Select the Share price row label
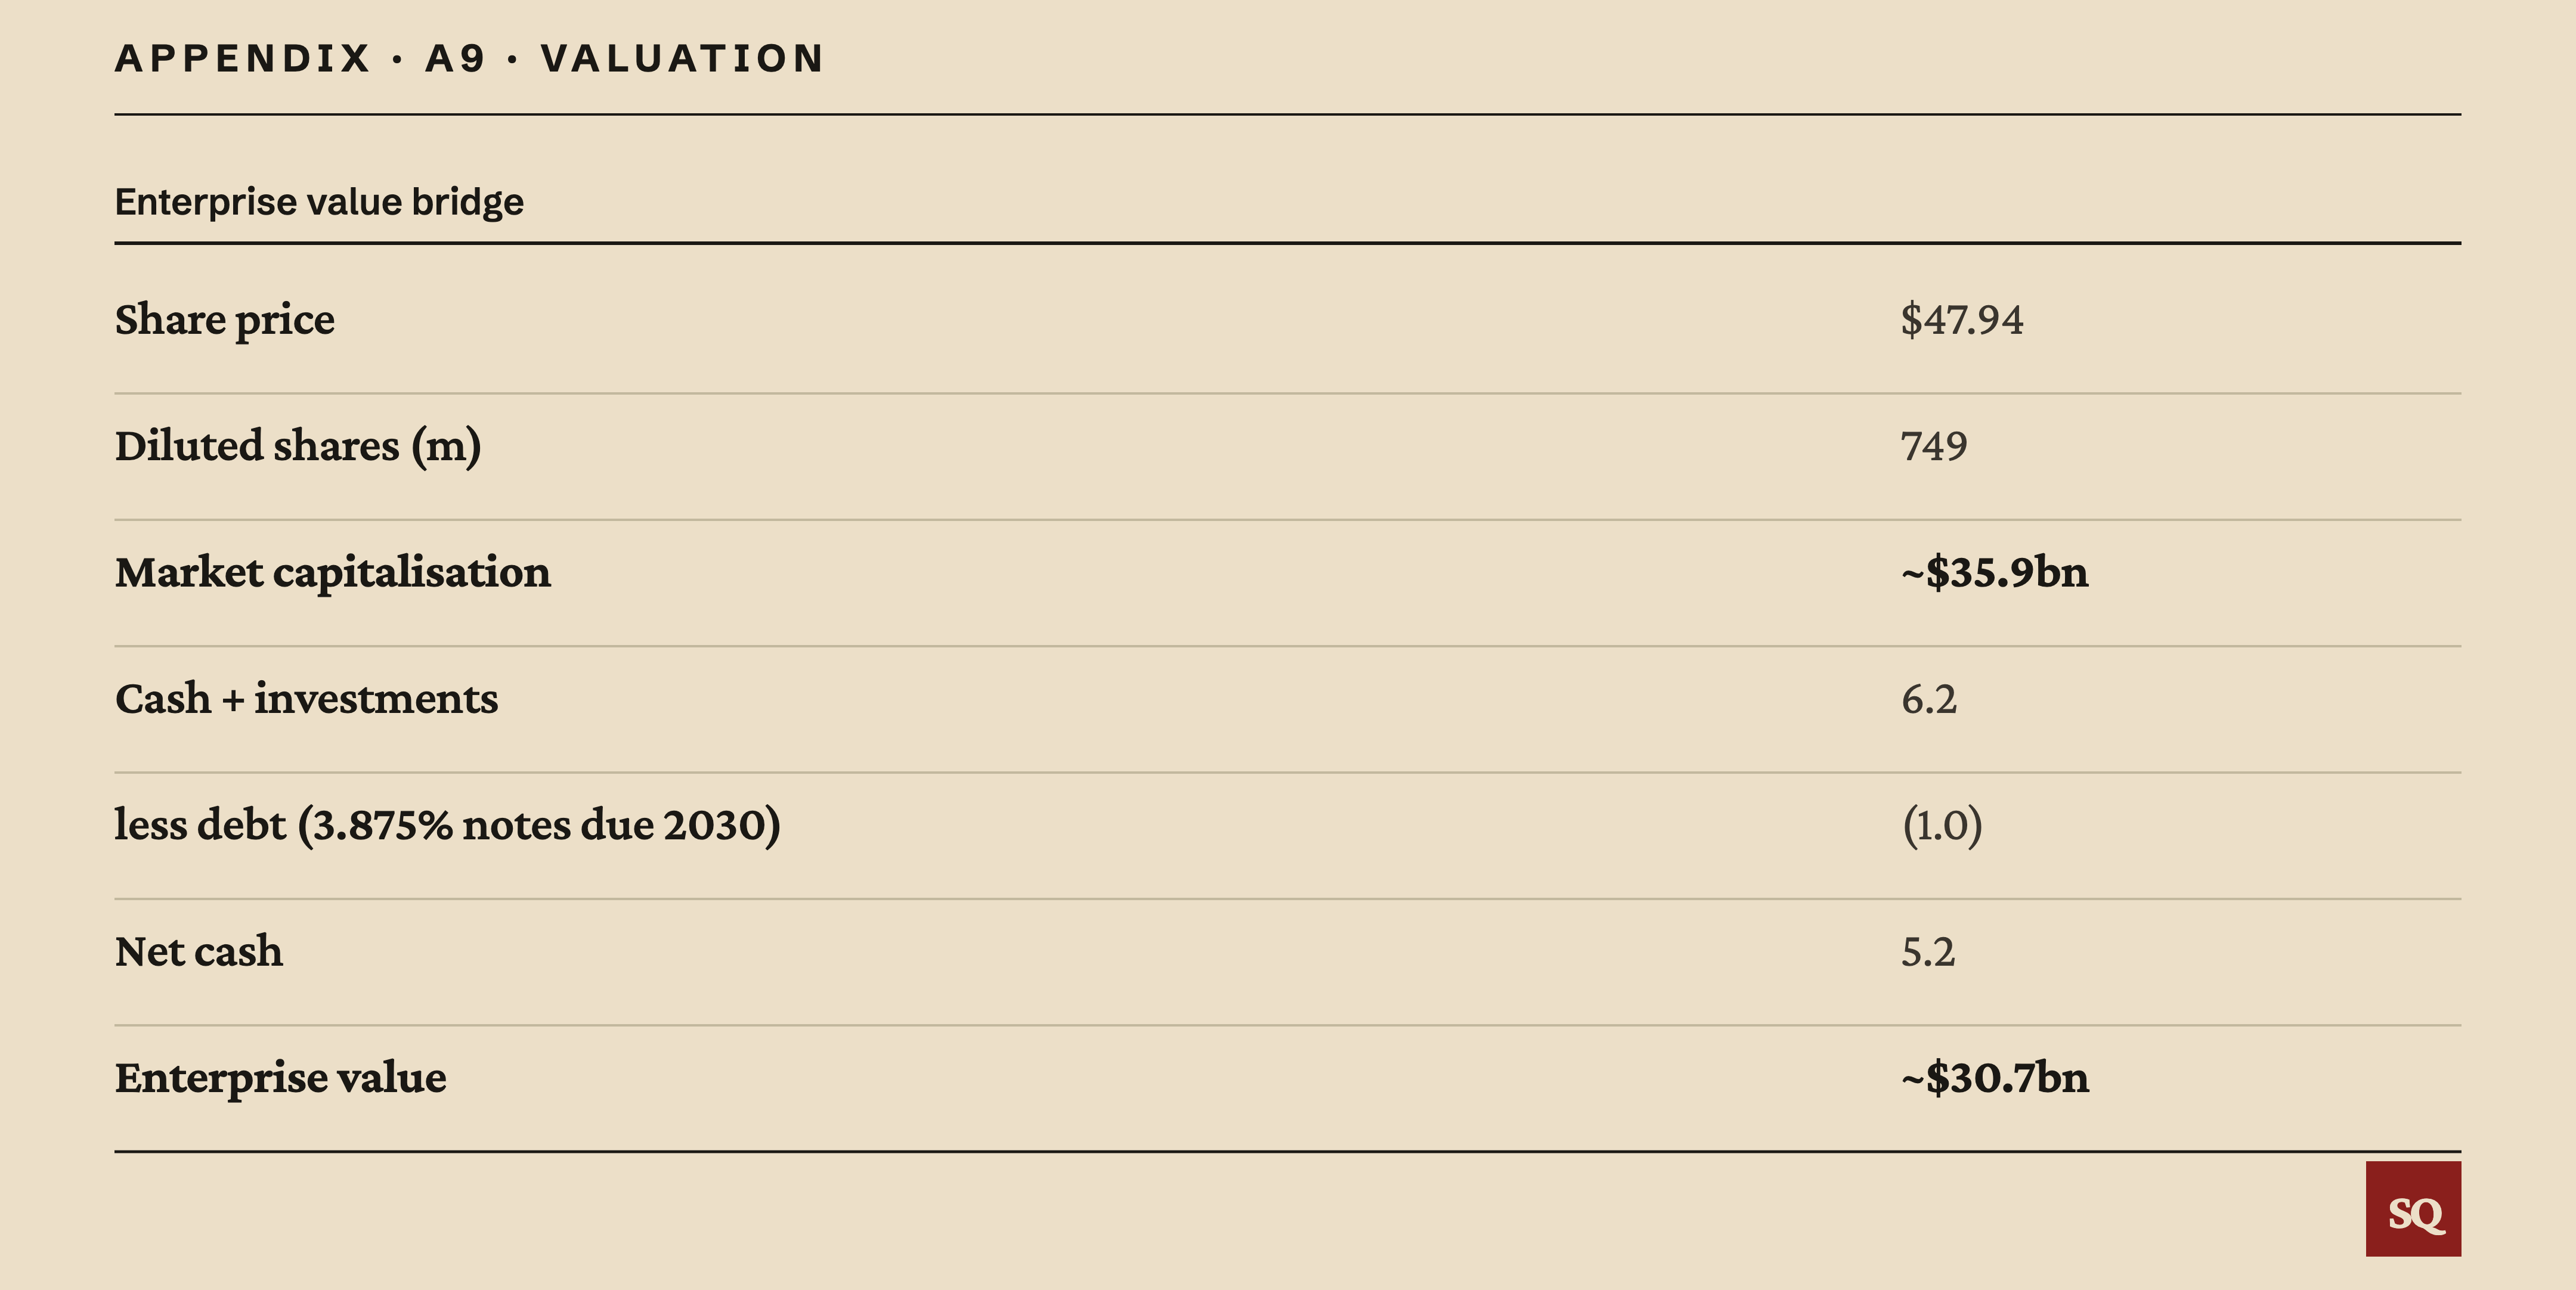2576x1290 pixels. point(225,320)
